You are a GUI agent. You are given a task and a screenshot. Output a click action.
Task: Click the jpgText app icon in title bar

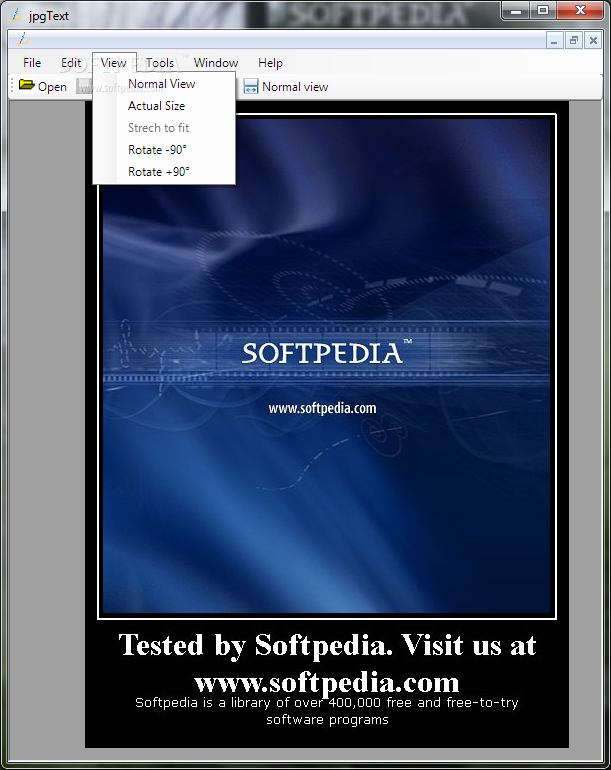pos(17,15)
